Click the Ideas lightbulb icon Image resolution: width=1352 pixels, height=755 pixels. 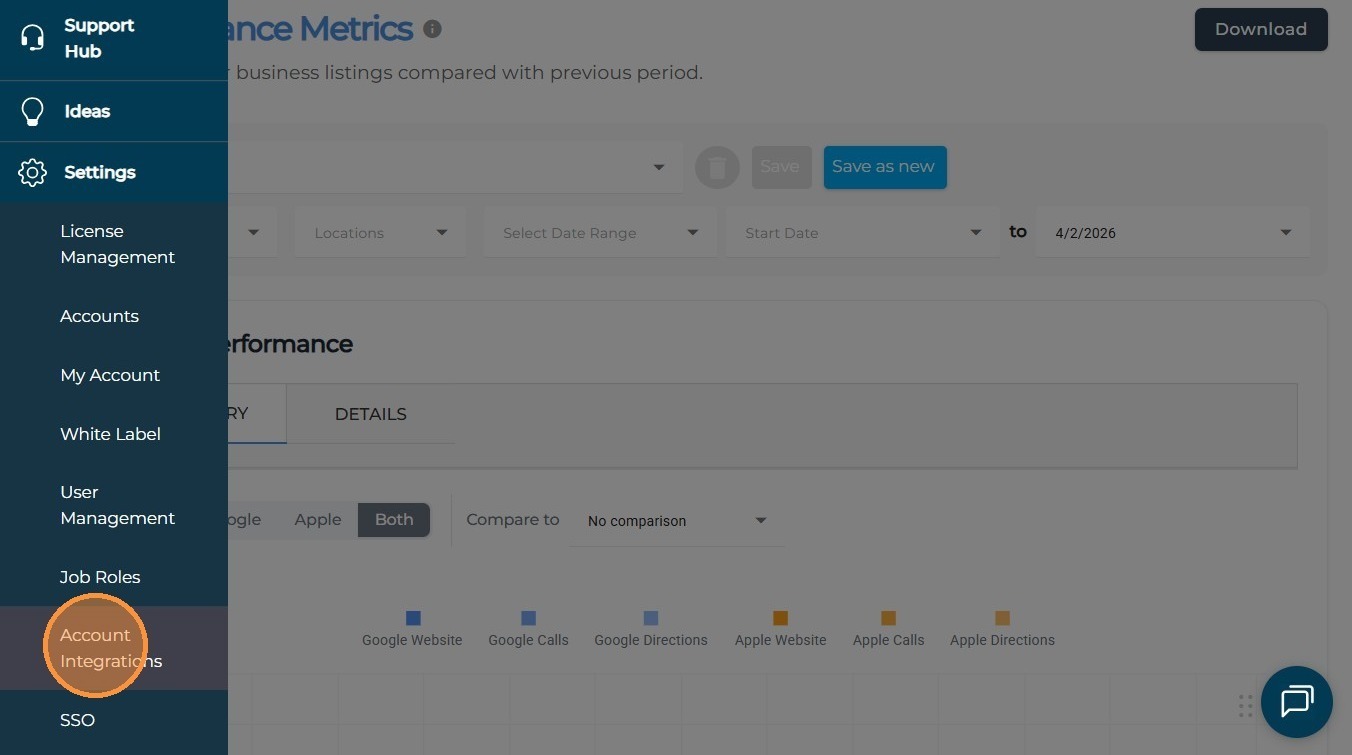point(32,111)
